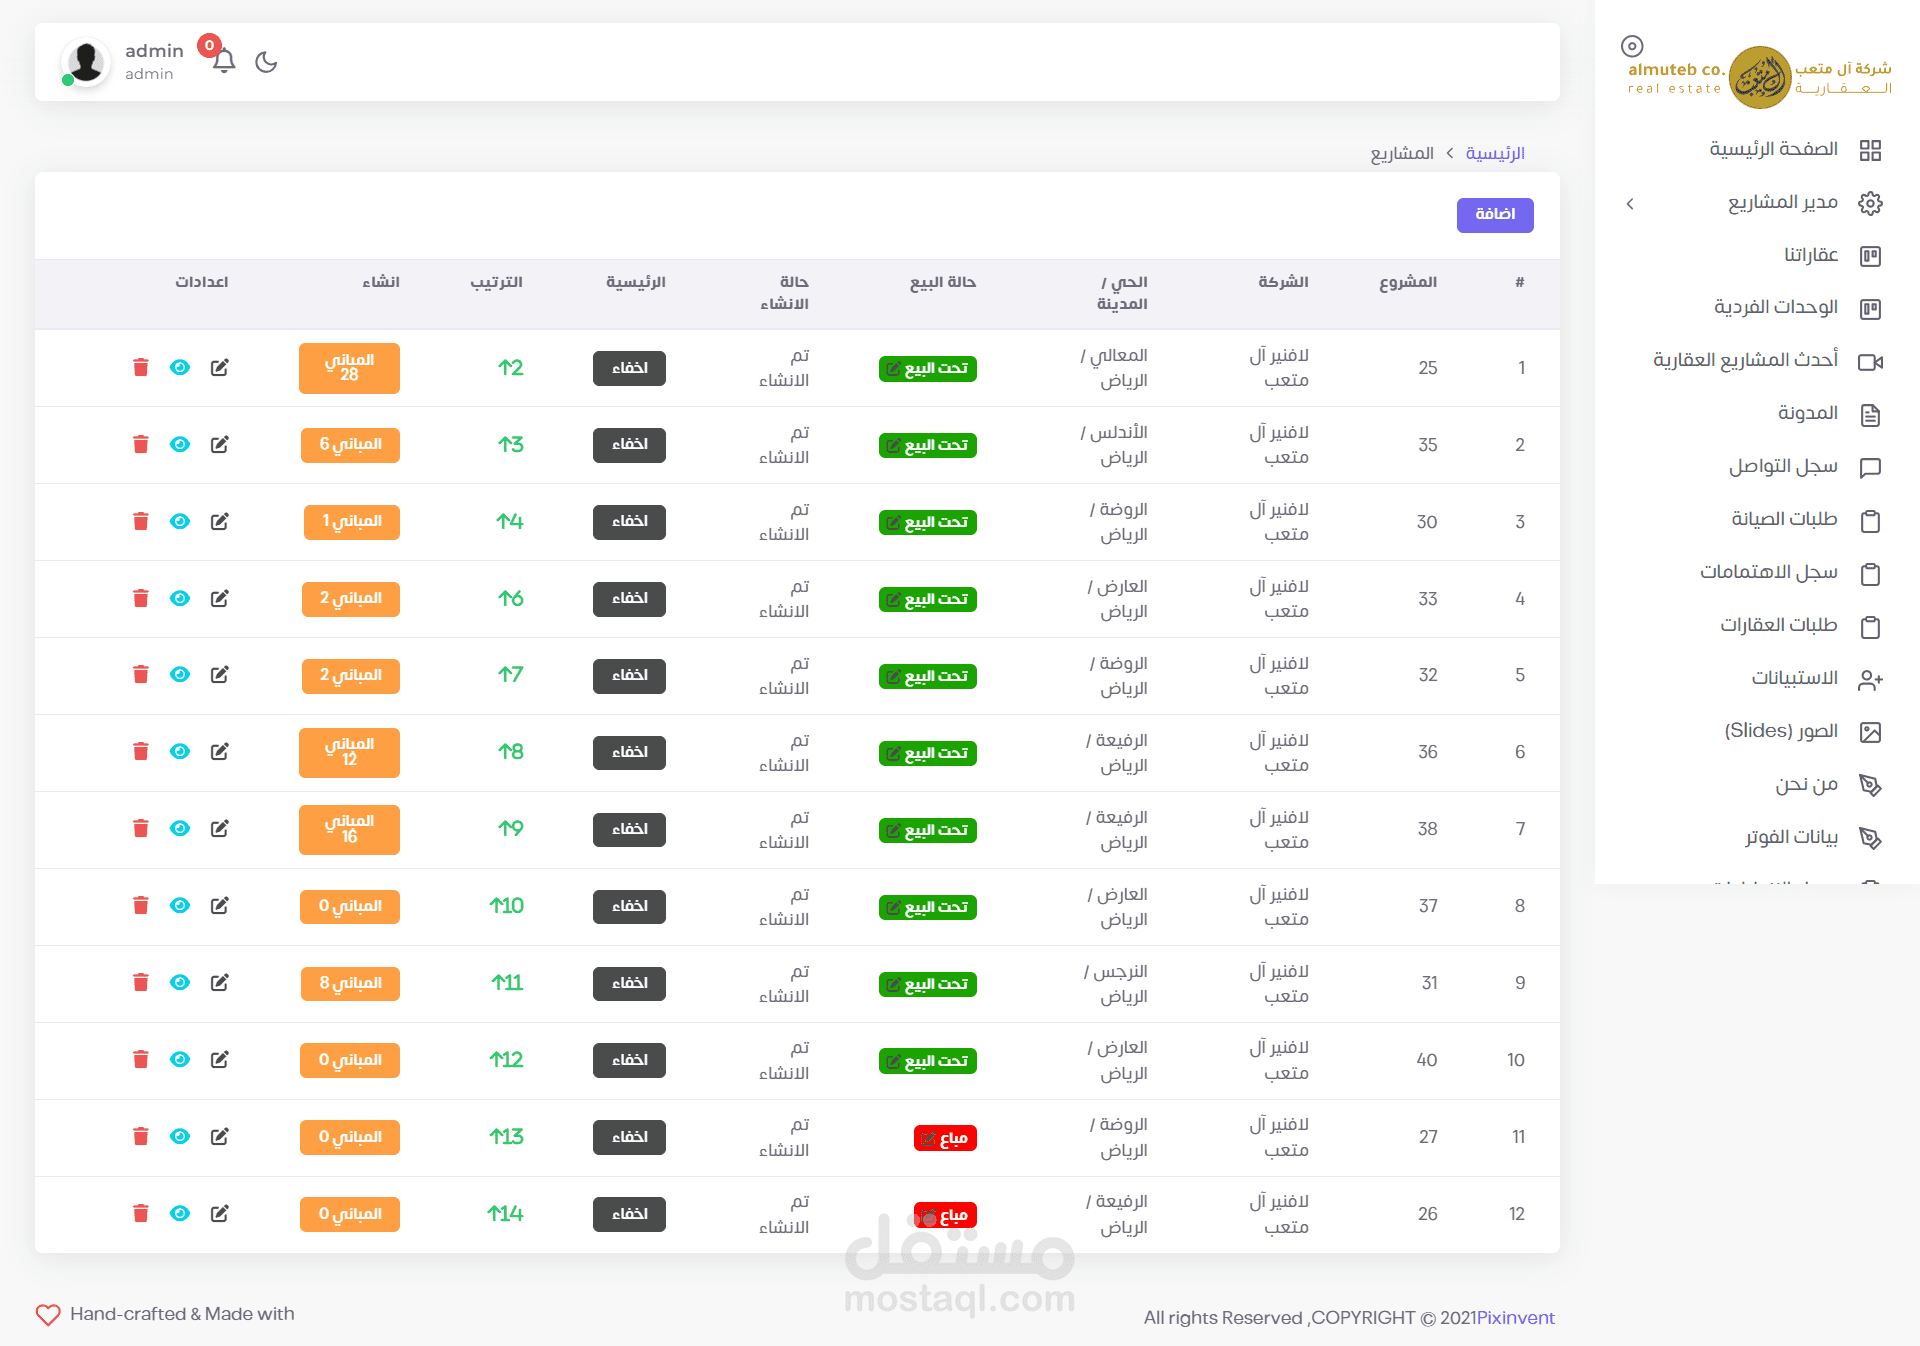Screen dimensions: 1920x1346
Task: Delete project row 1 with trash icon
Action: pos(141,367)
